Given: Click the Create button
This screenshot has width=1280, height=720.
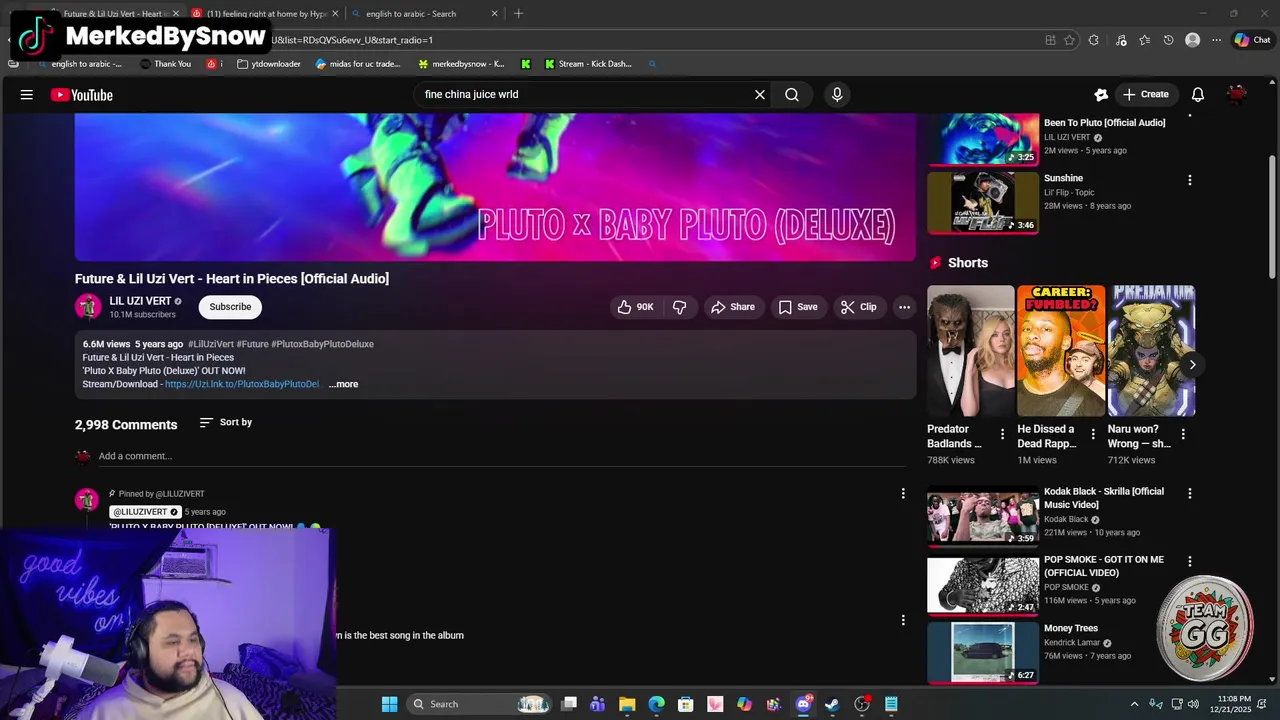Looking at the screenshot, I should pyautogui.click(x=1145, y=95).
